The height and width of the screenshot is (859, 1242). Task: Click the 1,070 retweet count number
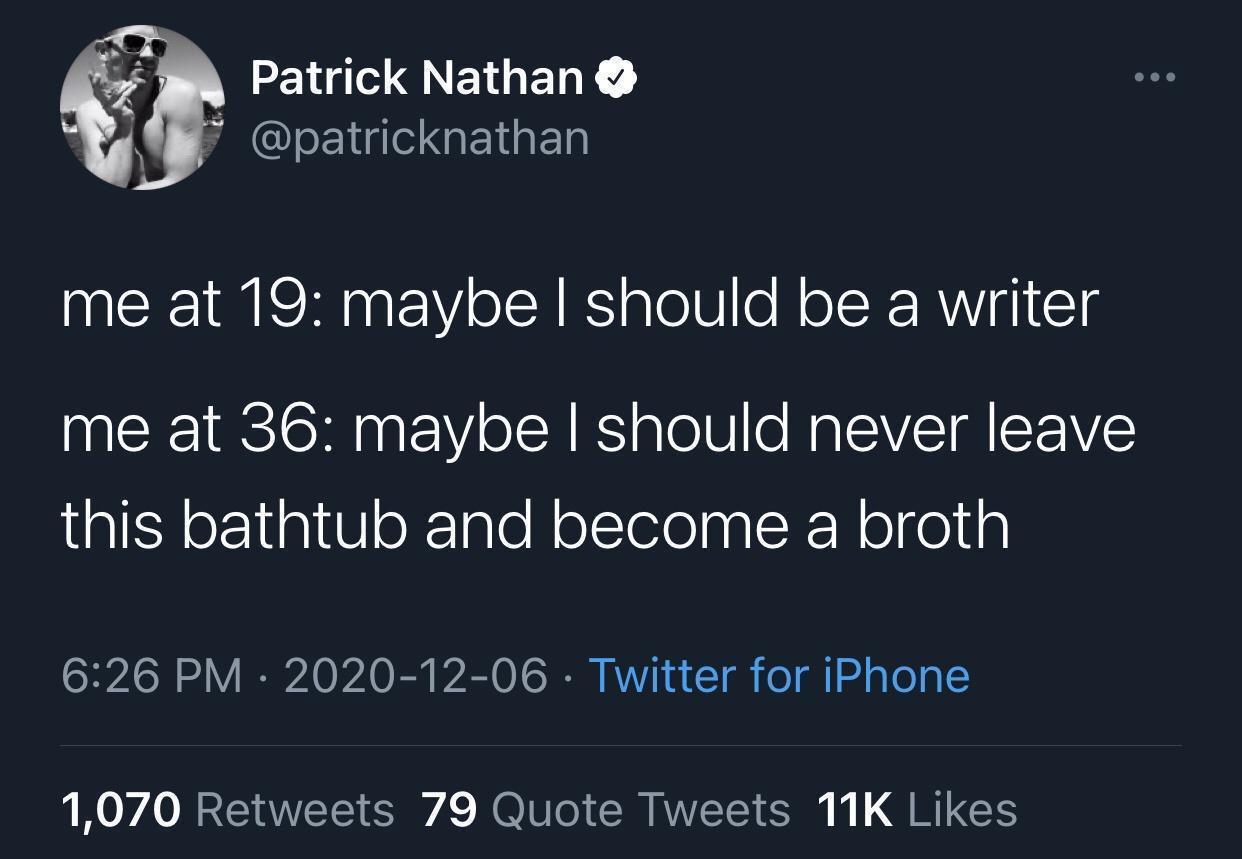121,809
